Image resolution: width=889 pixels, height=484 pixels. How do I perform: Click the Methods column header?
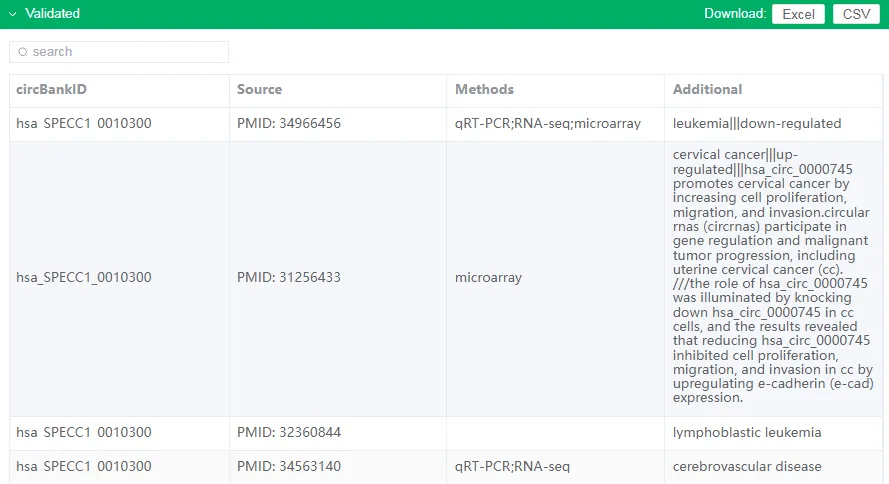(x=484, y=90)
